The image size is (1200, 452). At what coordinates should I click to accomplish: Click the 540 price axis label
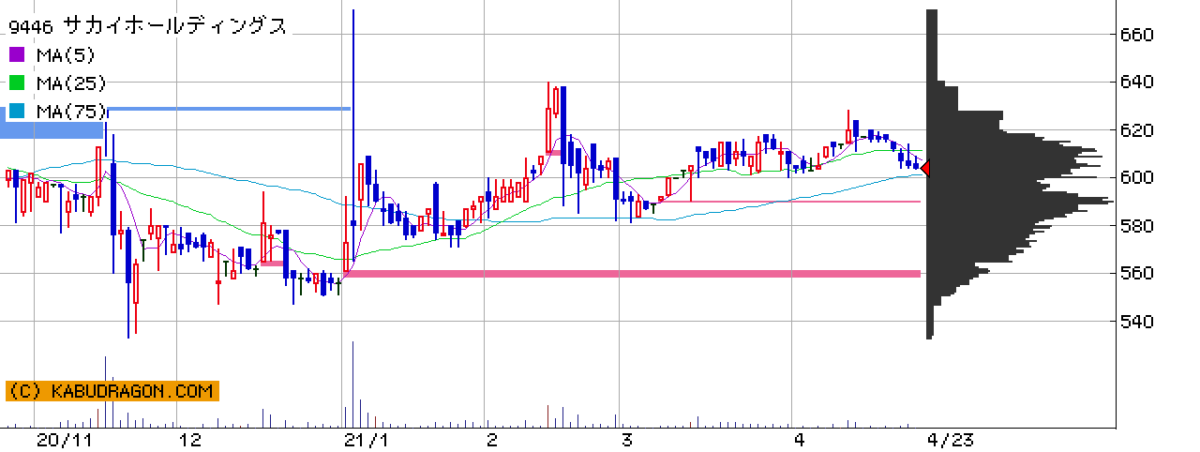(1139, 321)
